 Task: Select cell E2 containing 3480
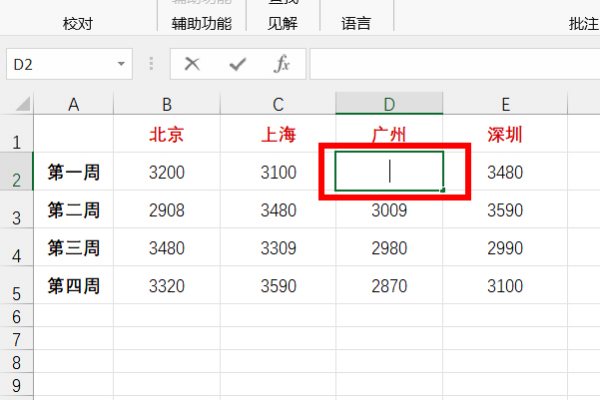tap(505, 171)
